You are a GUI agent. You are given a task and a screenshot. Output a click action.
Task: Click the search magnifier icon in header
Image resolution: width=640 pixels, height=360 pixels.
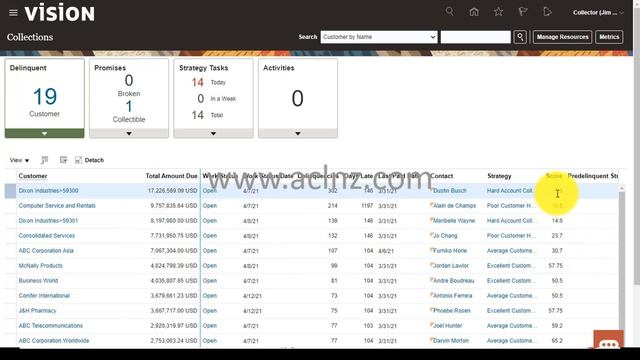449,12
